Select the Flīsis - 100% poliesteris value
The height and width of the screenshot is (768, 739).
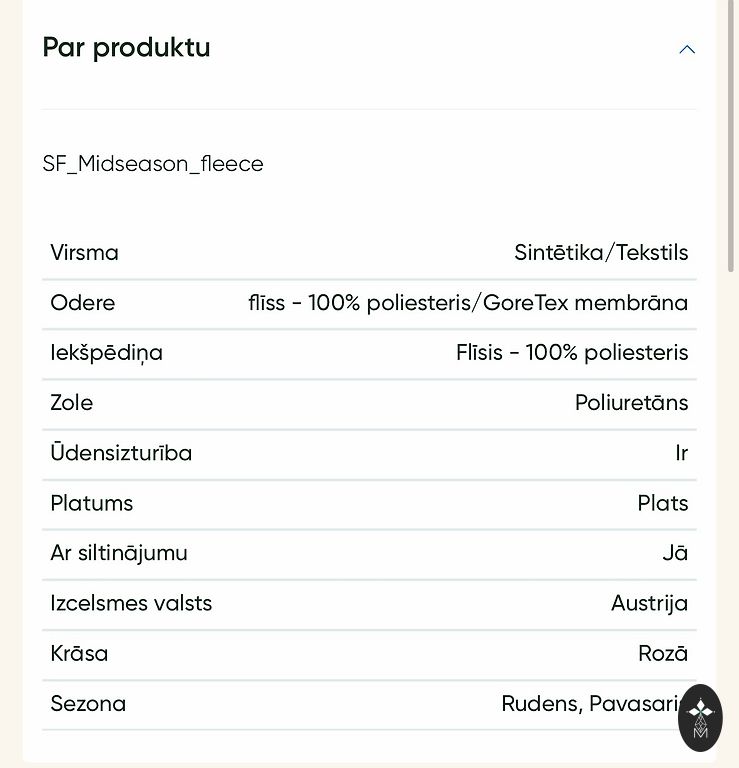click(572, 353)
